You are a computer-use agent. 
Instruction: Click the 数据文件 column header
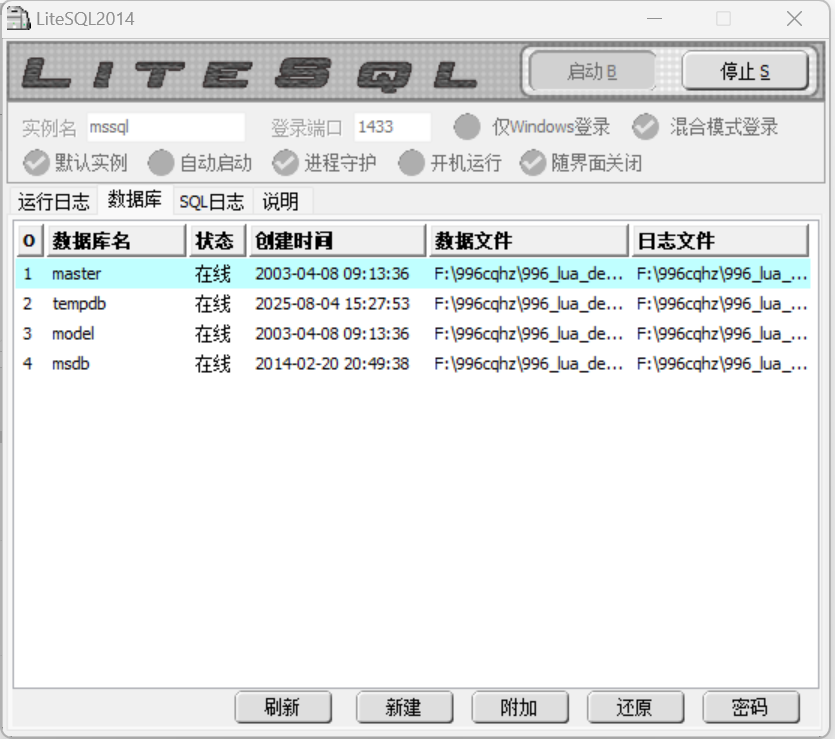click(529, 241)
